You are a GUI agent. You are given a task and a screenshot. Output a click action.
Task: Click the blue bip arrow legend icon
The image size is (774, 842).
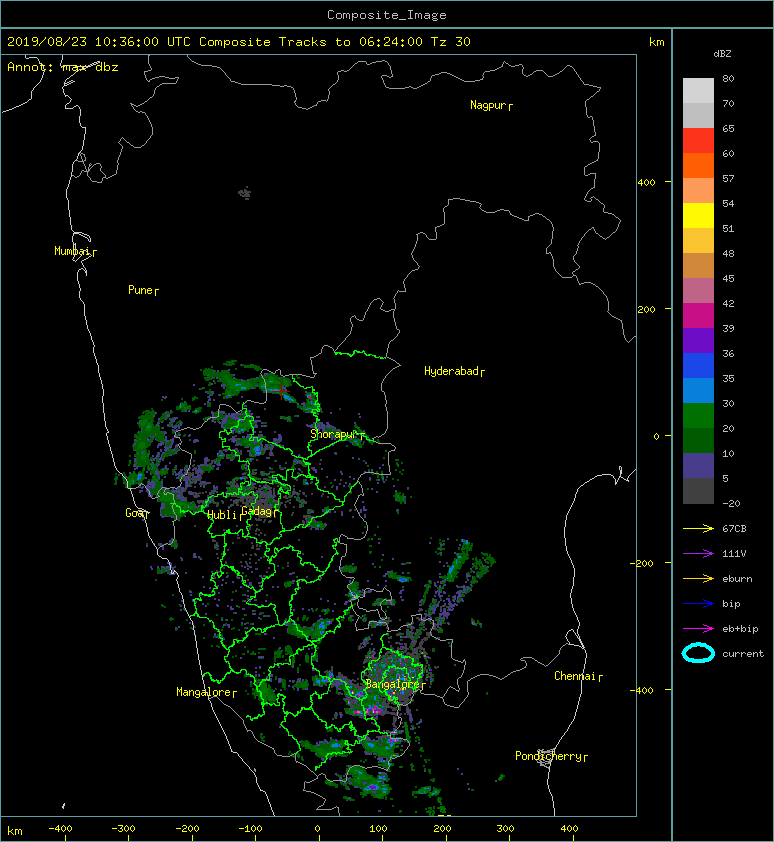tap(698, 604)
